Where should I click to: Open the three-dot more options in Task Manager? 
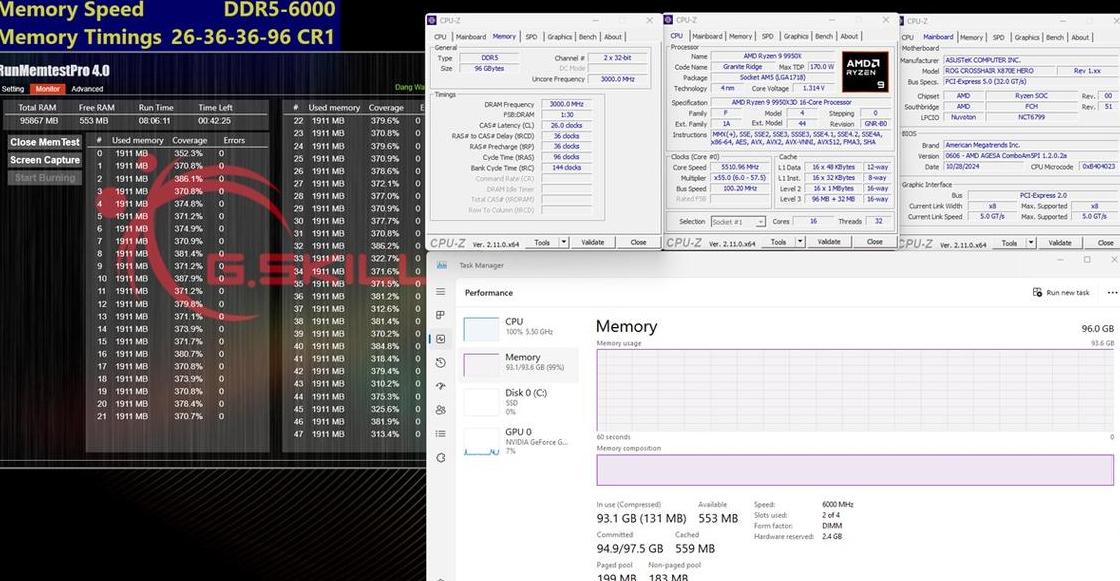pos(1112,292)
